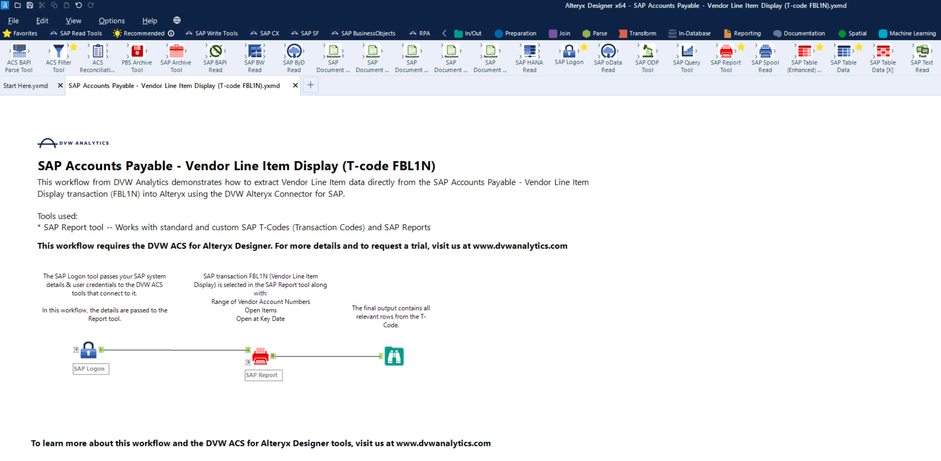
Task: Open the Join tool category
Action: pyautogui.click(x=559, y=34)
